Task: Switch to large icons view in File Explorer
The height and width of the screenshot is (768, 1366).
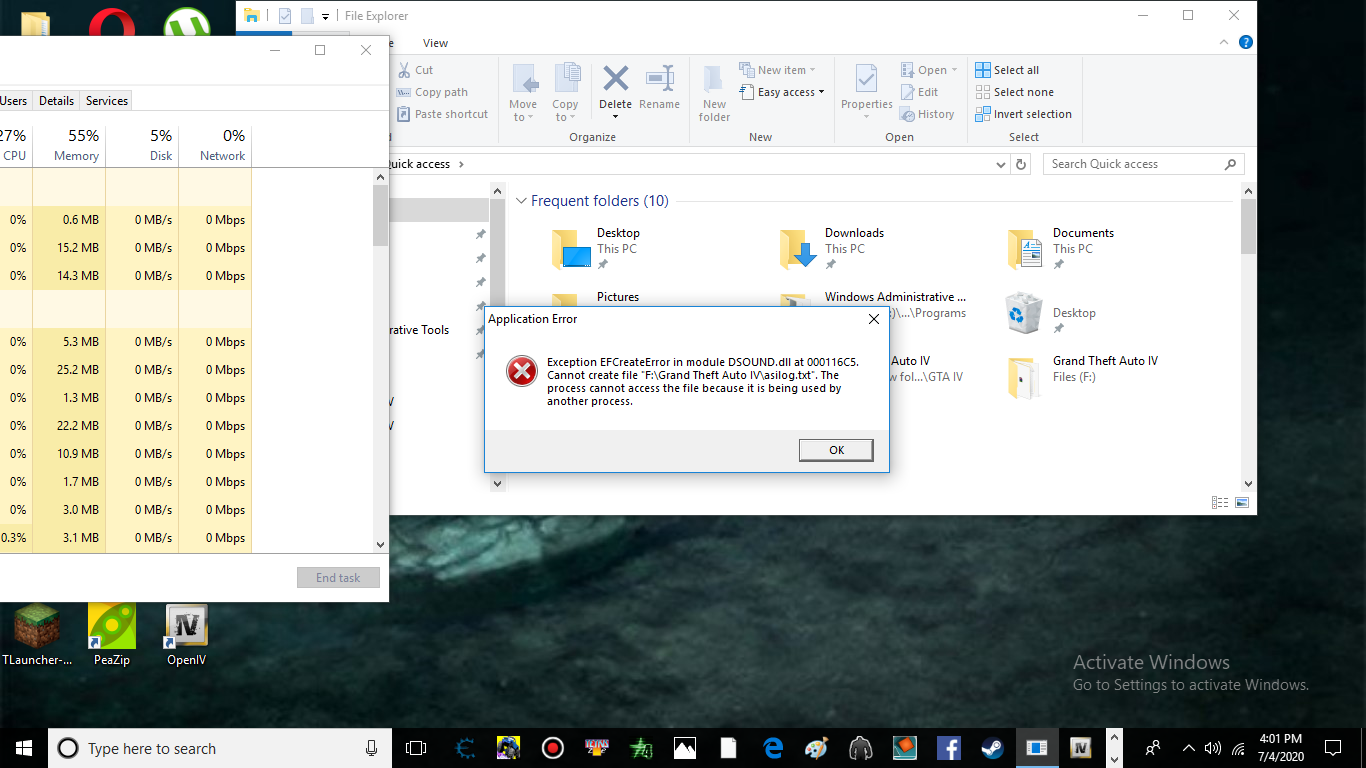Action: pos(1242,503)
